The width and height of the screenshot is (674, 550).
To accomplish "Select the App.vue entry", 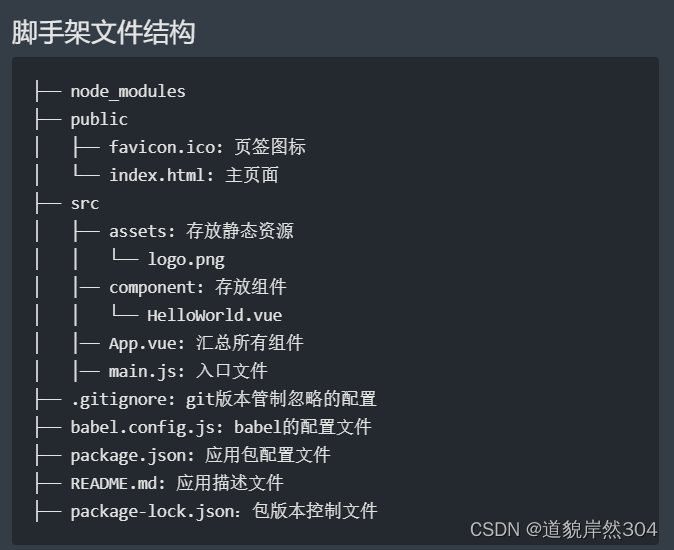I will [143, 344].
